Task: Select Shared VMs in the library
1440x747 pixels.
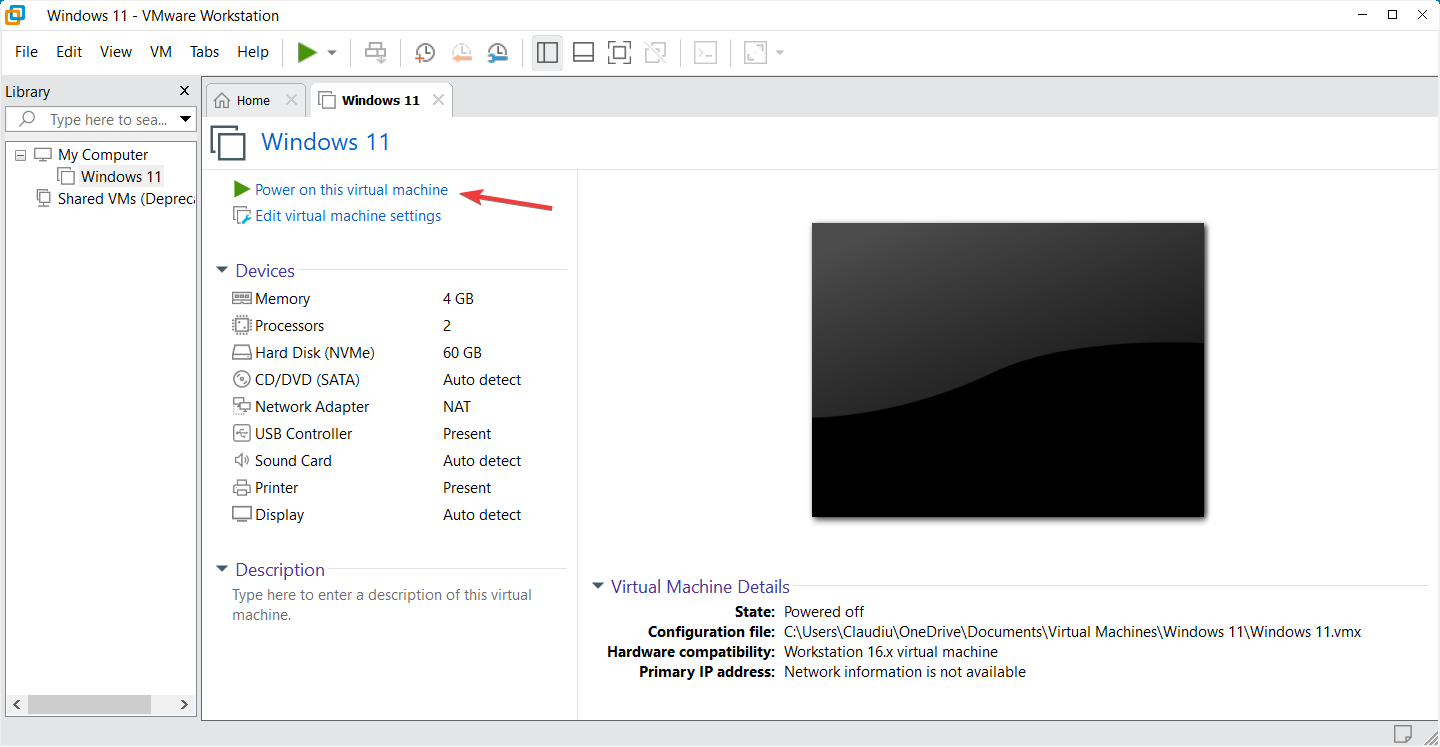Action: tap(127, 199)
